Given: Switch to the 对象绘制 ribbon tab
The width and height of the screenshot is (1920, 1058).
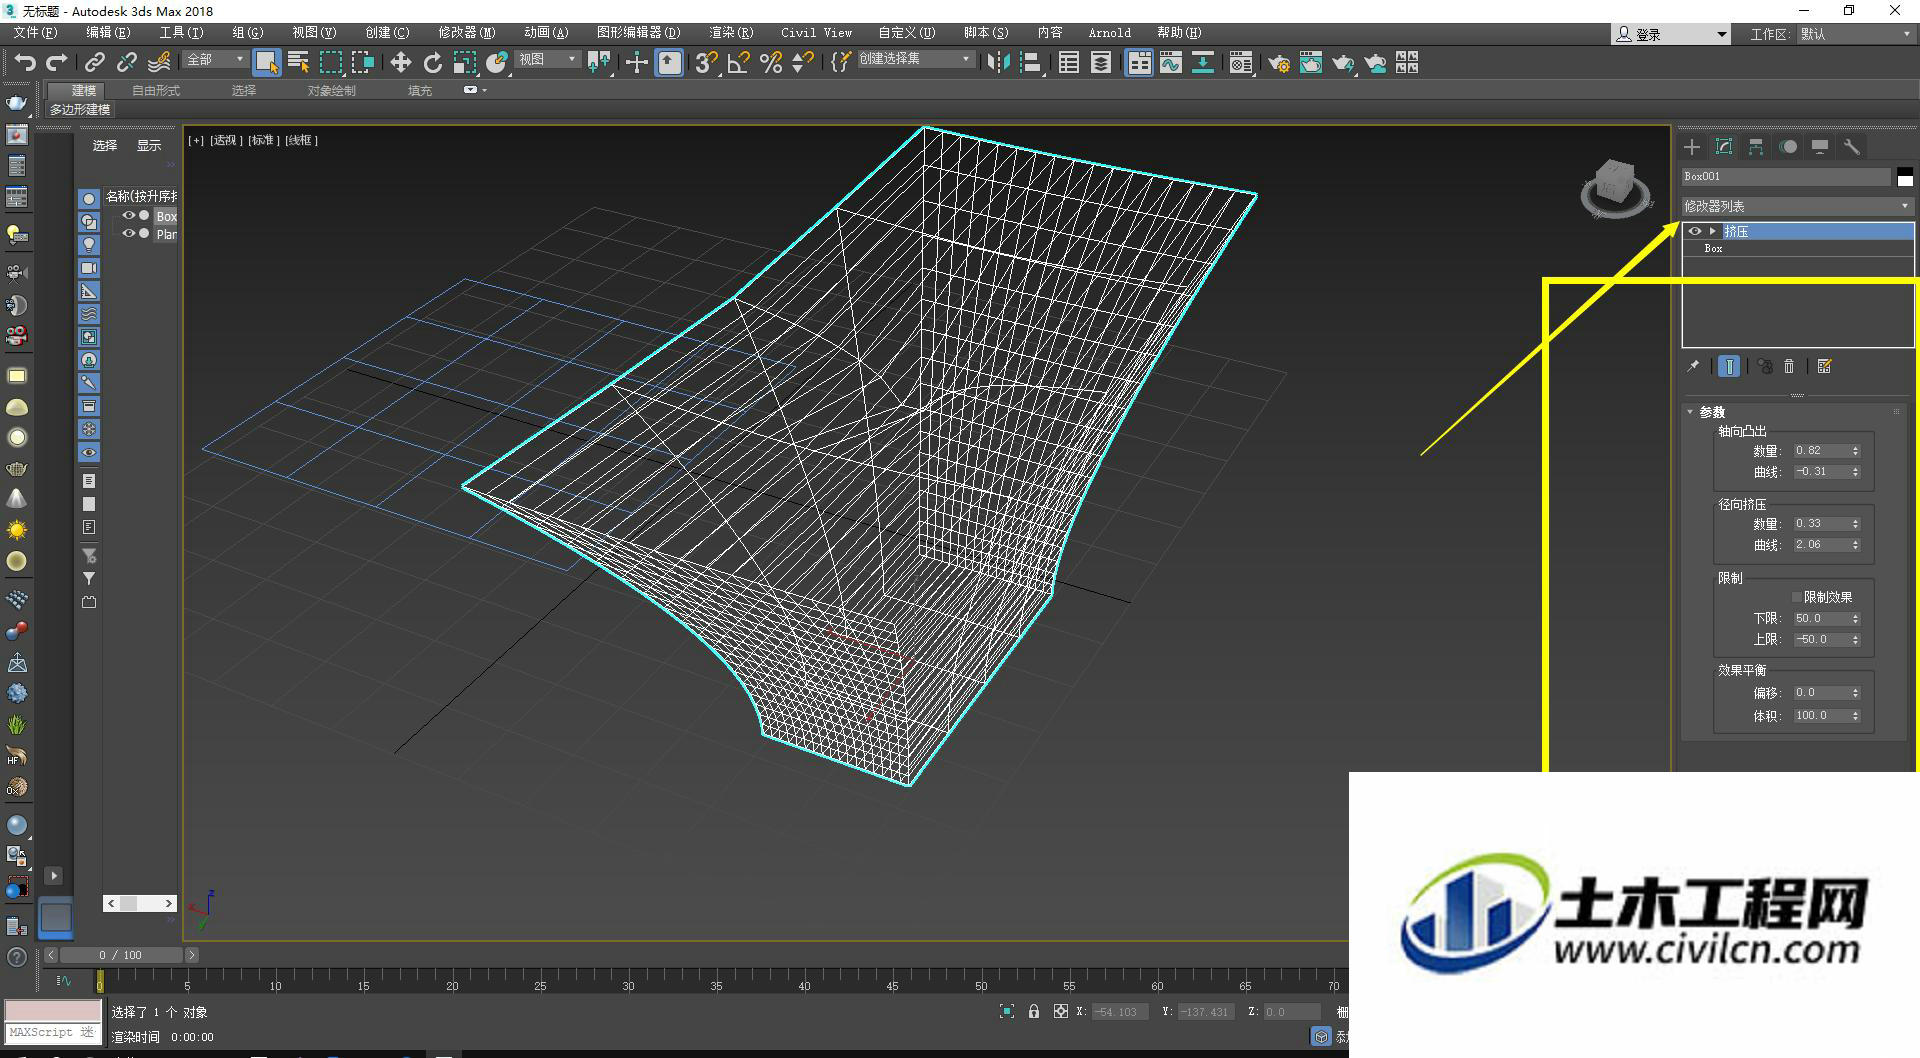Looking at the screenshot, I should click(x=332, y=91).
